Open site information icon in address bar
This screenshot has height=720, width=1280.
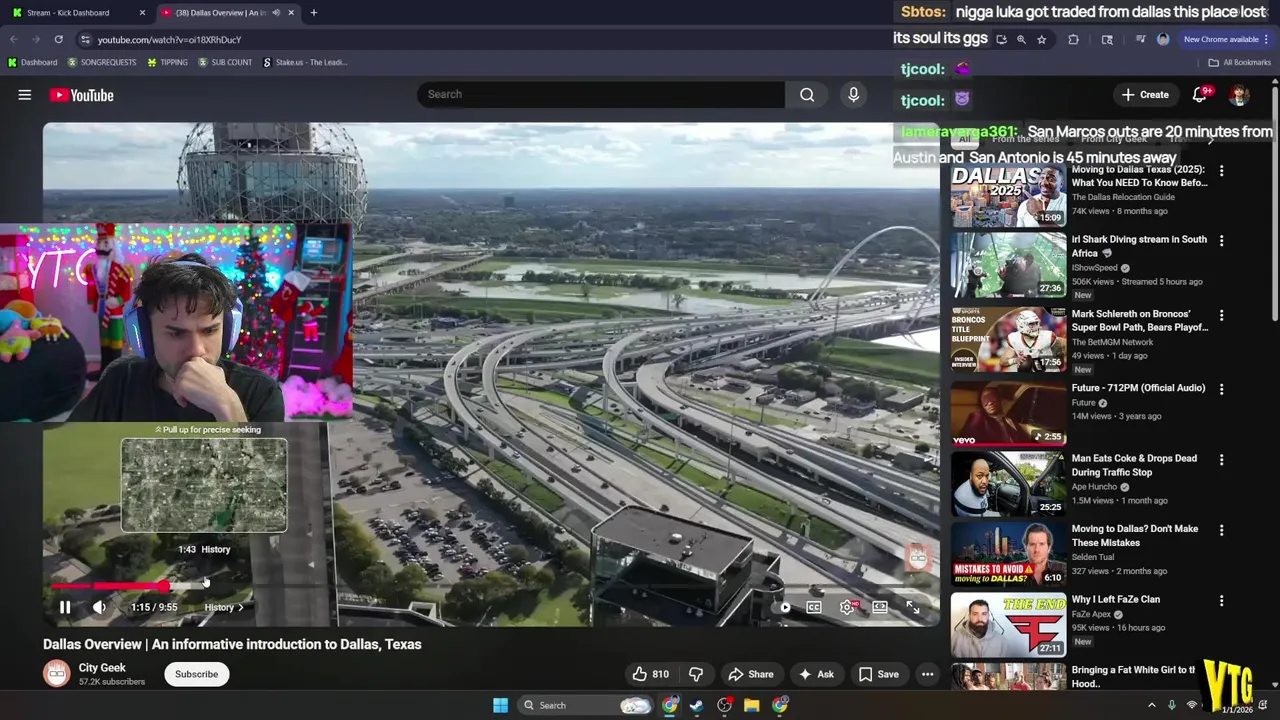tap(85, 39)
